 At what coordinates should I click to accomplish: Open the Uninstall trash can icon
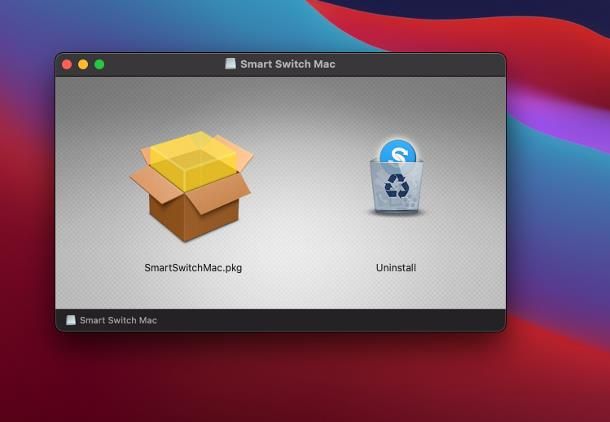(396, 176)
